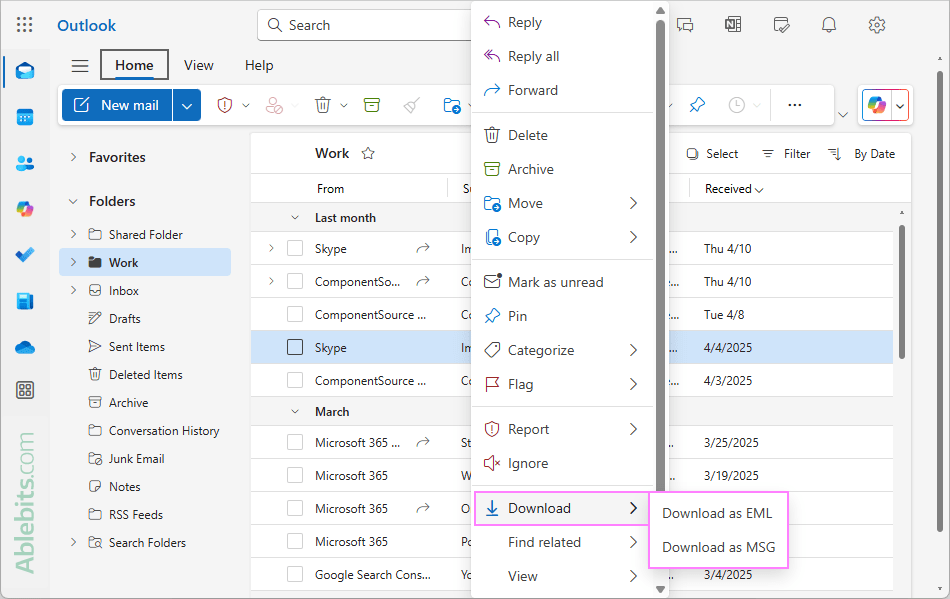Tick checkbox for Google Search Cons... message
Viewport: 950px width, 599px height.
point(295,574)
